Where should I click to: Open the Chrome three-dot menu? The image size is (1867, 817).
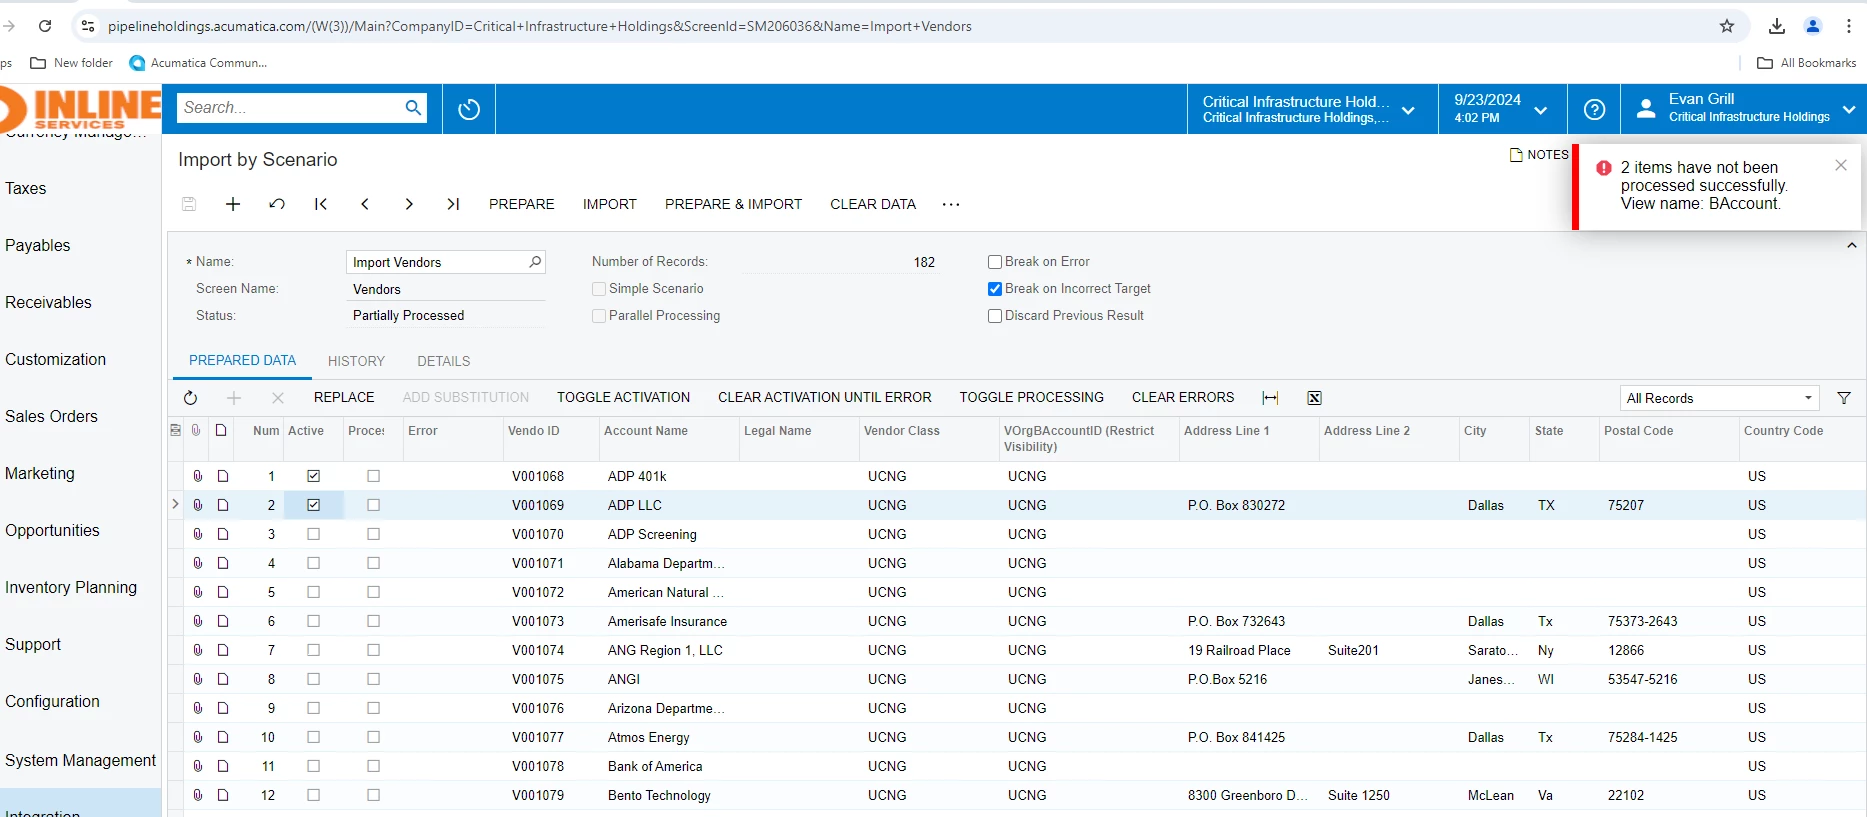tap(1849, 26)
